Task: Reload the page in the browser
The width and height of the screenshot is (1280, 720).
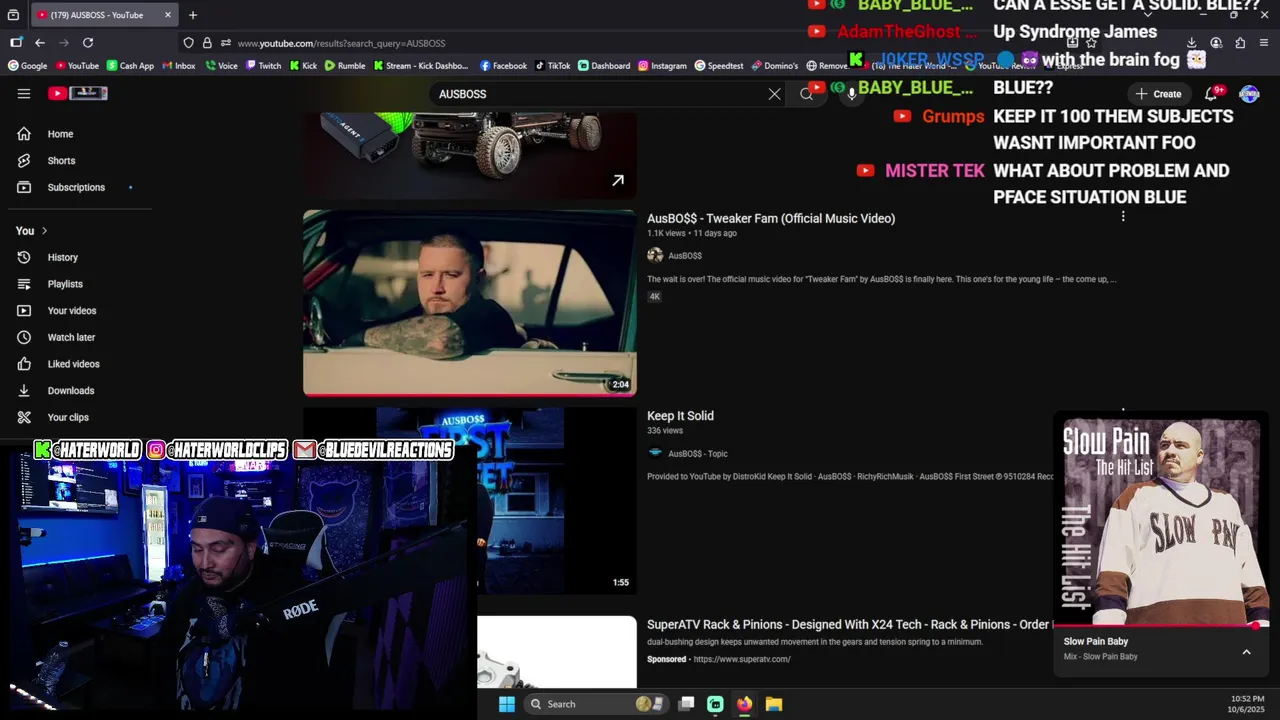Action: (x=88, y=43)
